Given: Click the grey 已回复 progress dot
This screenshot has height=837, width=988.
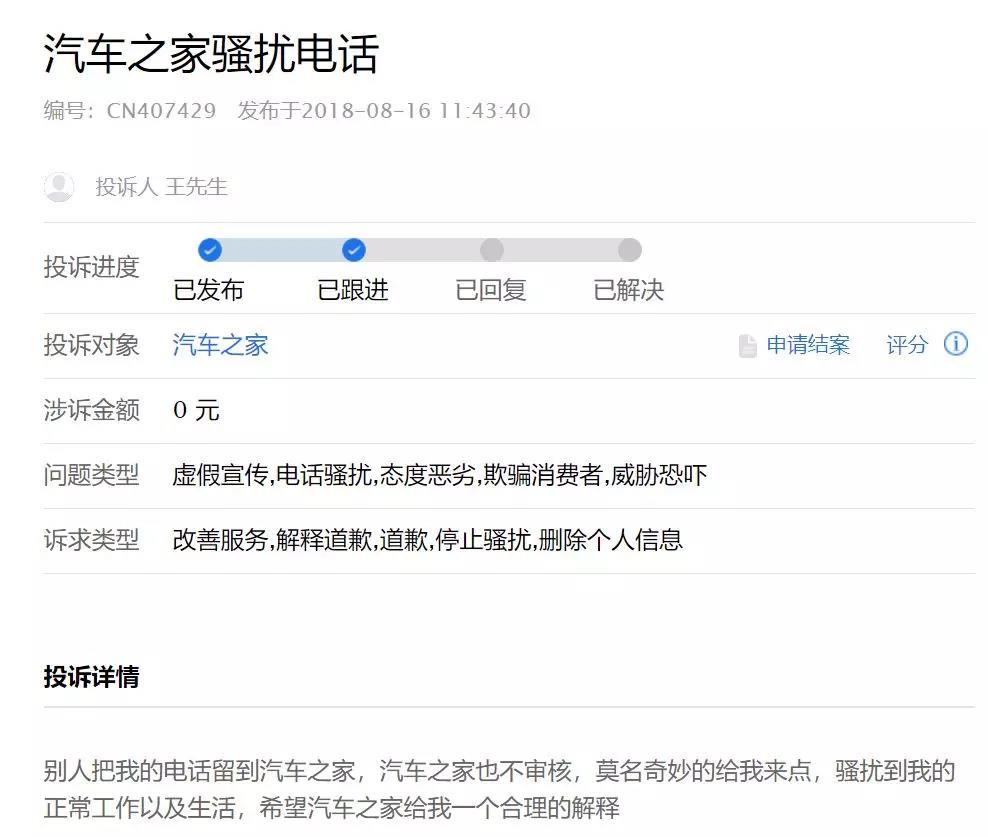Looking at the screenshot, I should pyautogui.click(x=491, y=250).
